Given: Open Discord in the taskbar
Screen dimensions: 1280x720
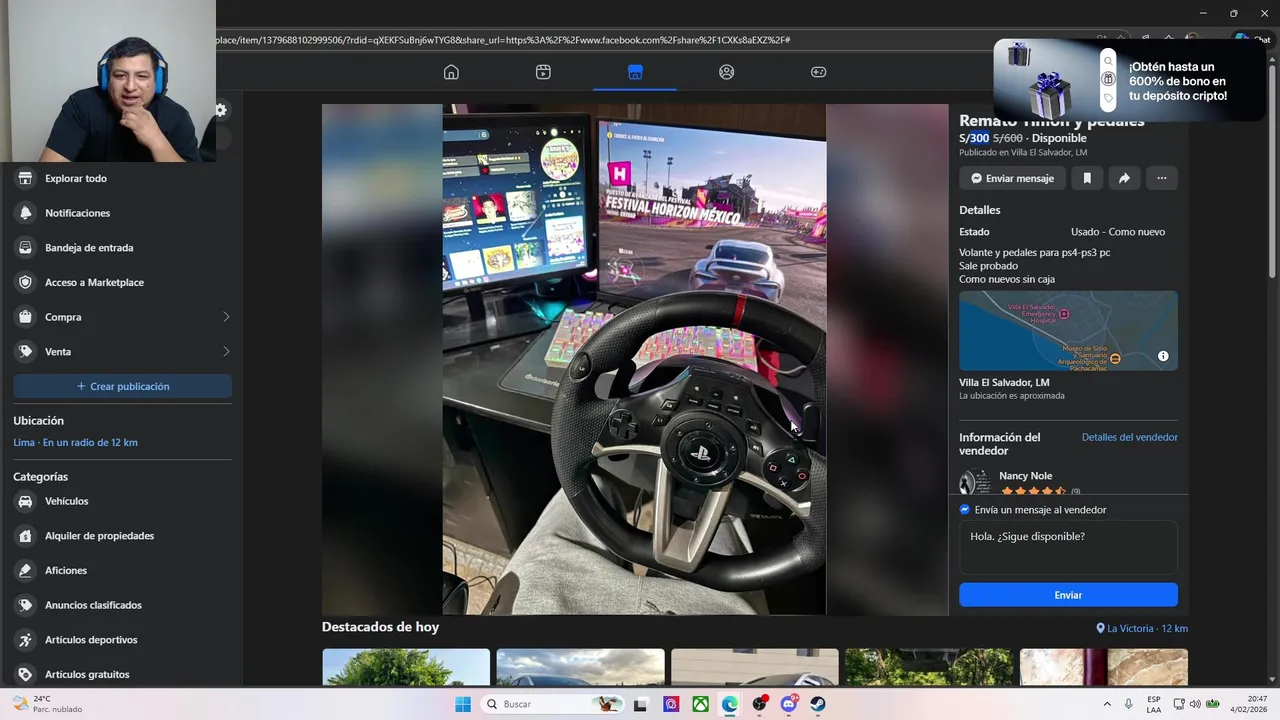Looking at the screenshot, I should point(789,704).
